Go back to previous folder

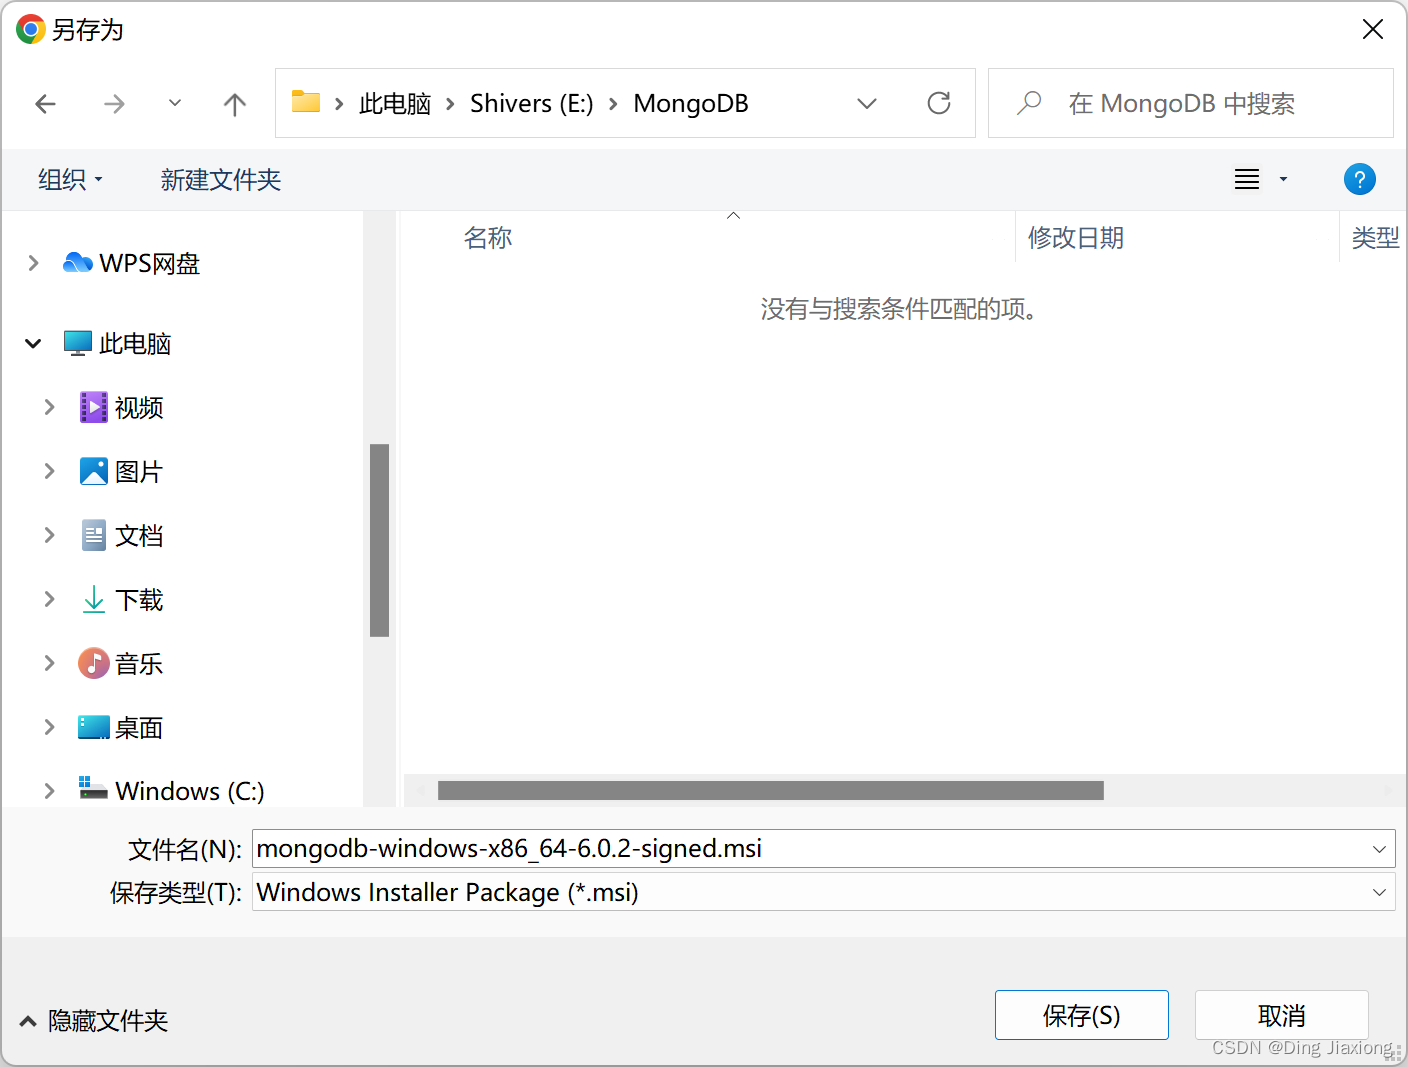coord(45,104)
